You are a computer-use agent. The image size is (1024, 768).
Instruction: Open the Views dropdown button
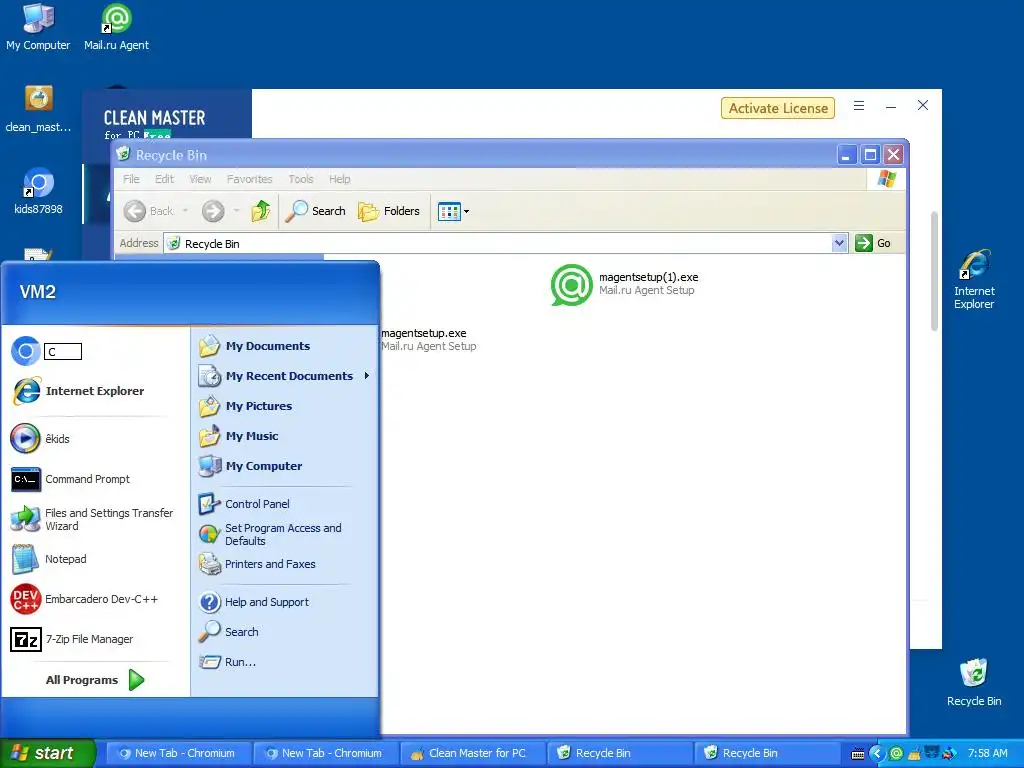click(x=453, y=212)
